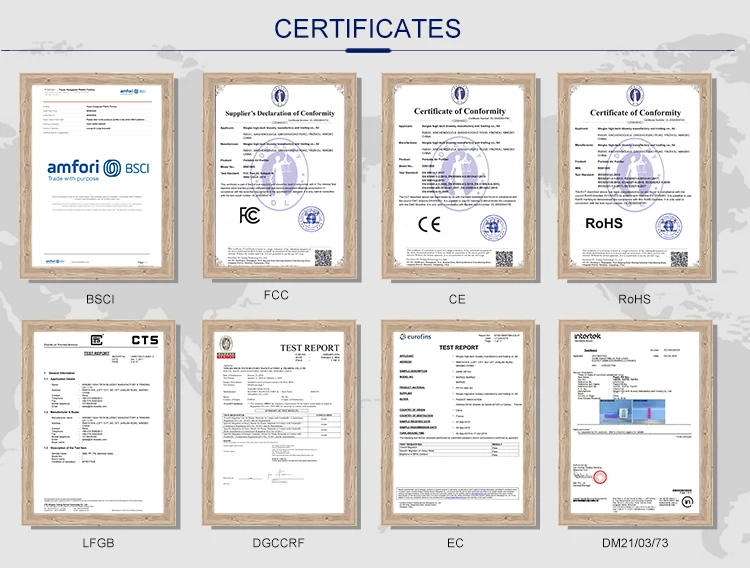Click 'TEST REPORT' heading on eurofins document
The height and width of the screenshot is (578, 750).
(459, 347)
